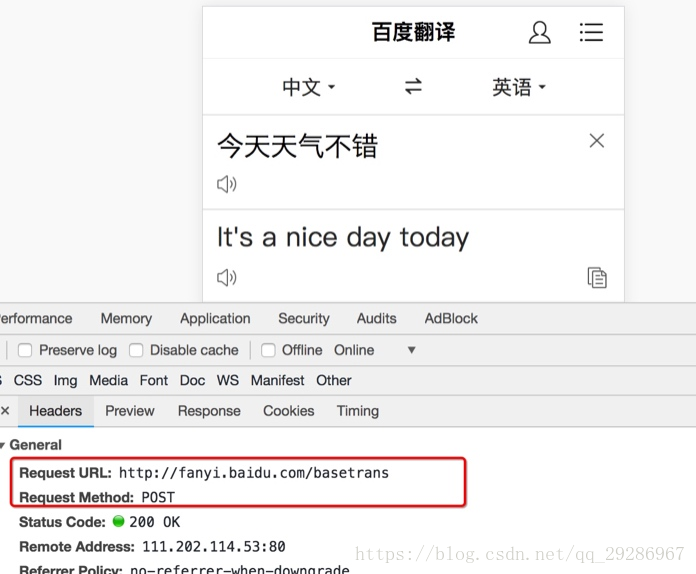Enable the Preserve log checkbox
Viewport: 696px width, 574px height.
pyautogui.click(x=25, y=350)
